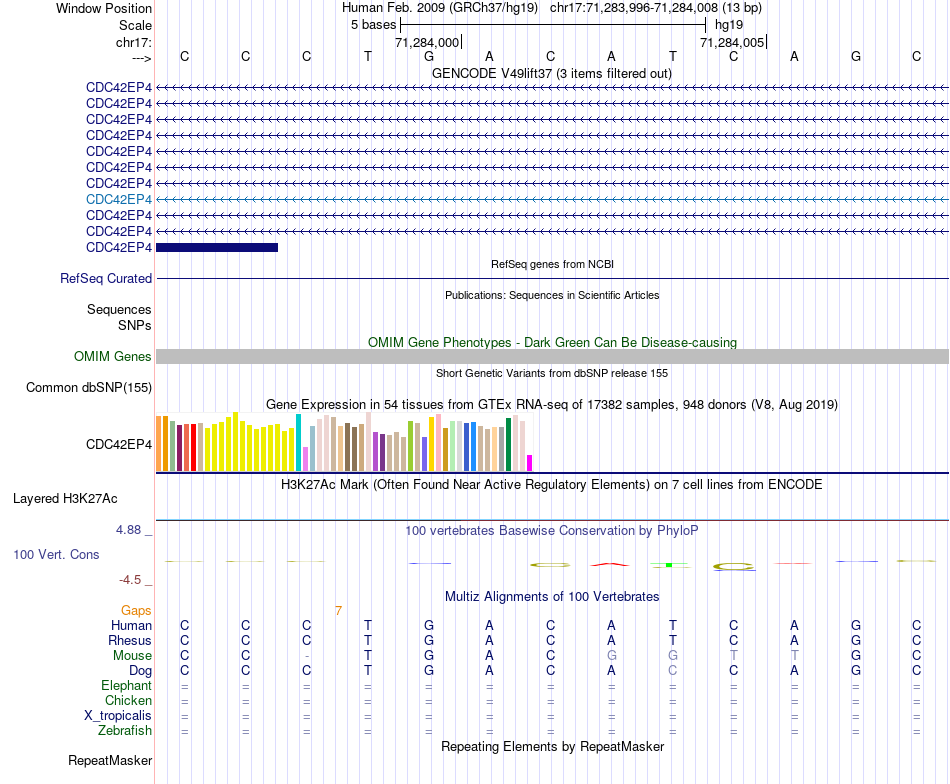
Task: Open 'Publications: Sequences in Scientific Articles' title
Action: coord(552,295)
